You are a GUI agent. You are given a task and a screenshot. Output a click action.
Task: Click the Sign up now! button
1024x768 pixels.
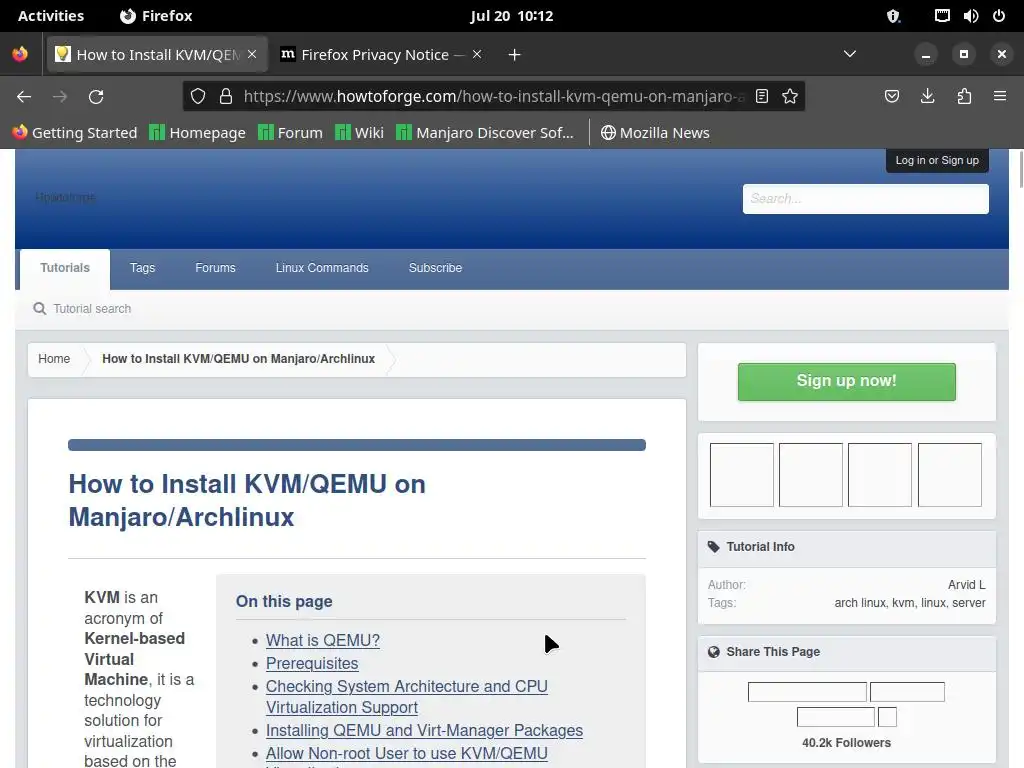click(846, 381)
